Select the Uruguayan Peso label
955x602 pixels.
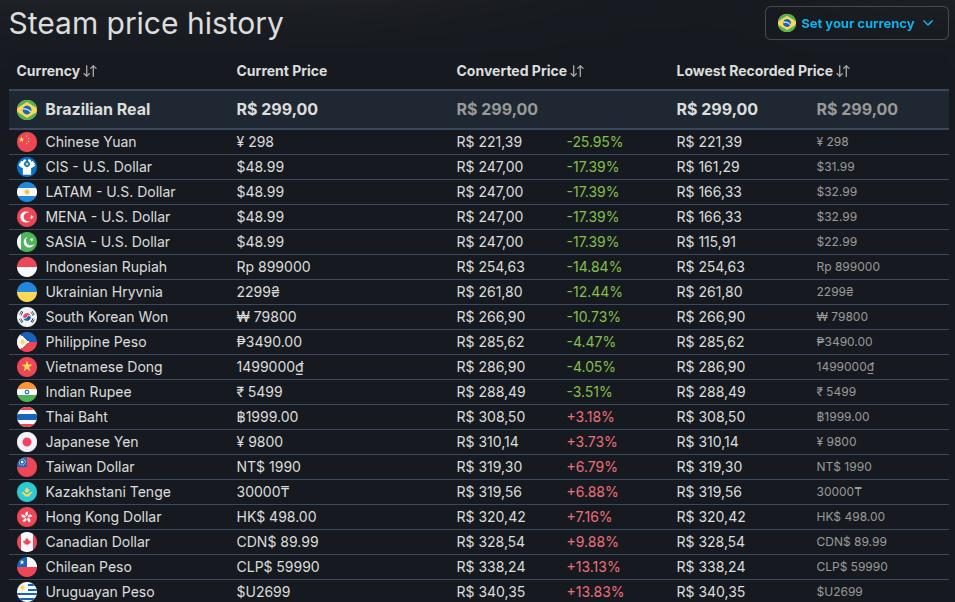pos(100,592)
